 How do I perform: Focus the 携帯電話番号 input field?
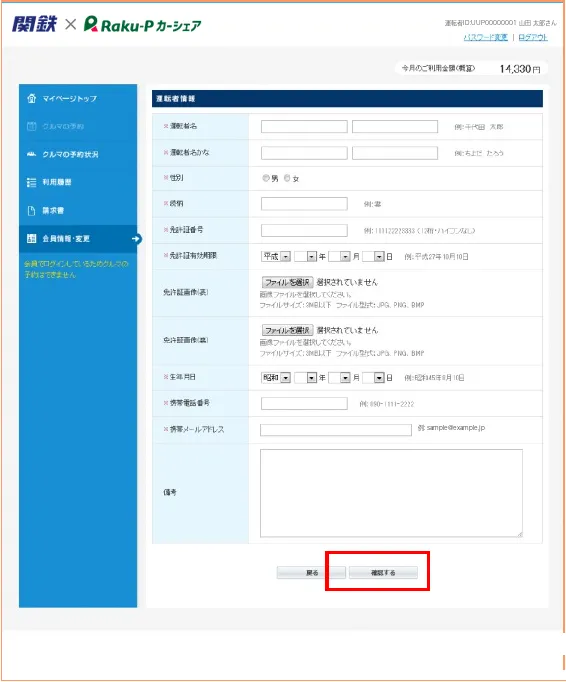click(304, 404)
